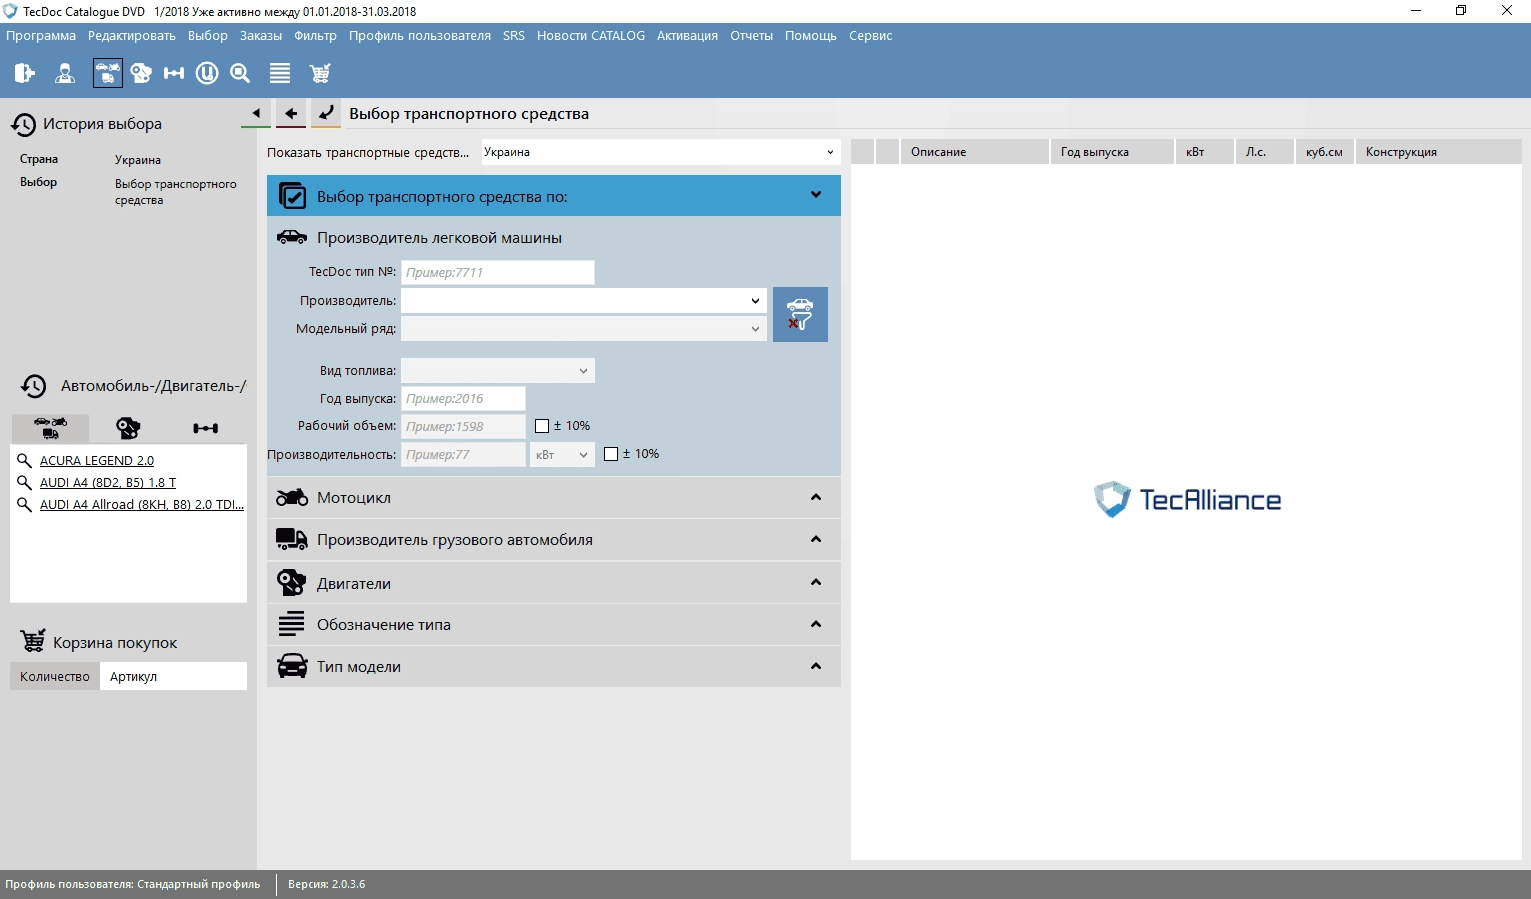Open the Новости CATALOG menu
Screen dimensions: 1531x899
click(x=591, y=36)
